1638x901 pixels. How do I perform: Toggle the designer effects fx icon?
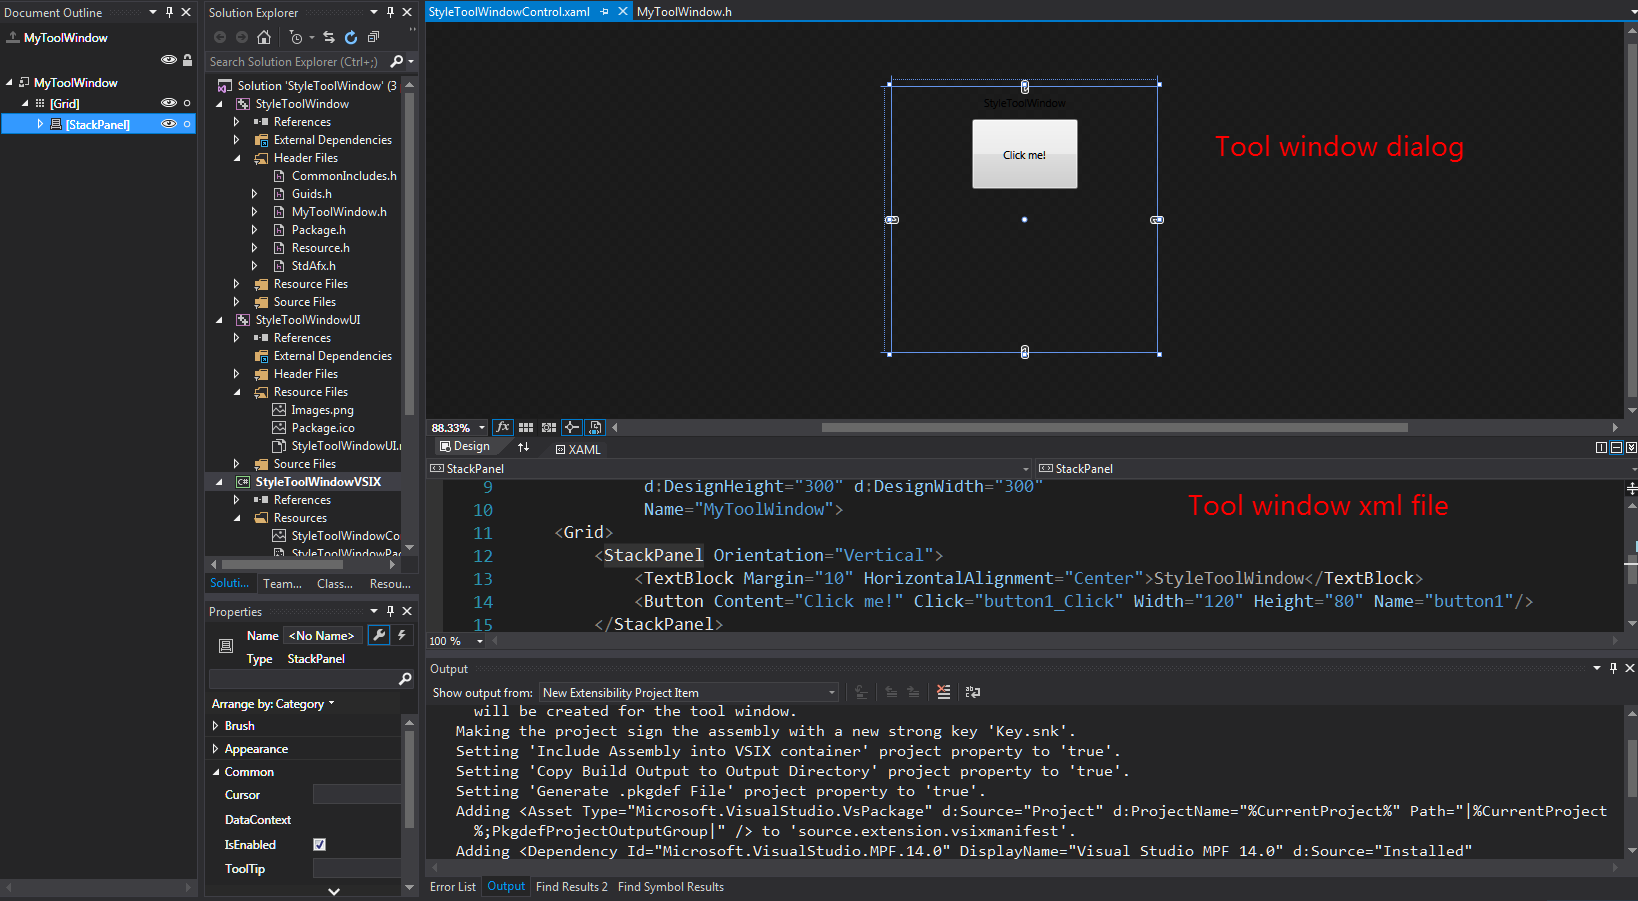coord(502,427)
